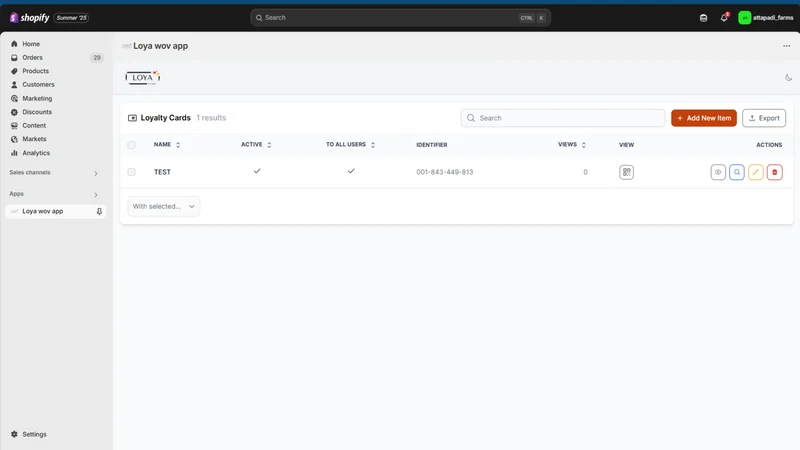Click the TEST card name
This screenshot has height=450, width=800.
162,172
